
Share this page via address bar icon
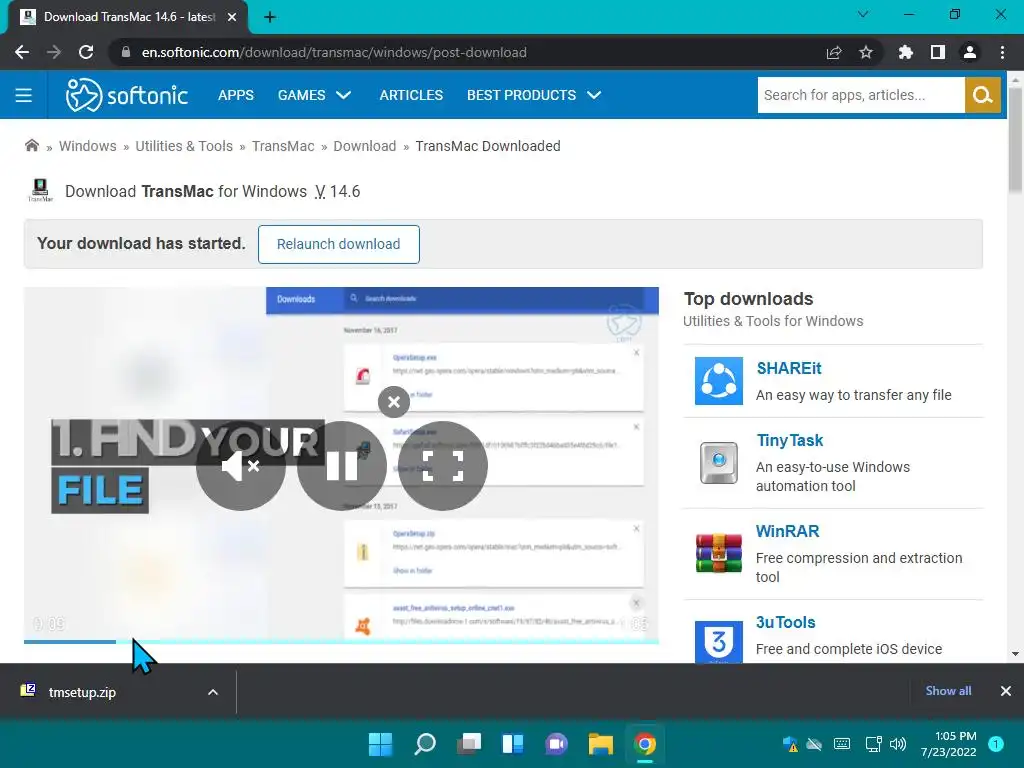point(834,52)
